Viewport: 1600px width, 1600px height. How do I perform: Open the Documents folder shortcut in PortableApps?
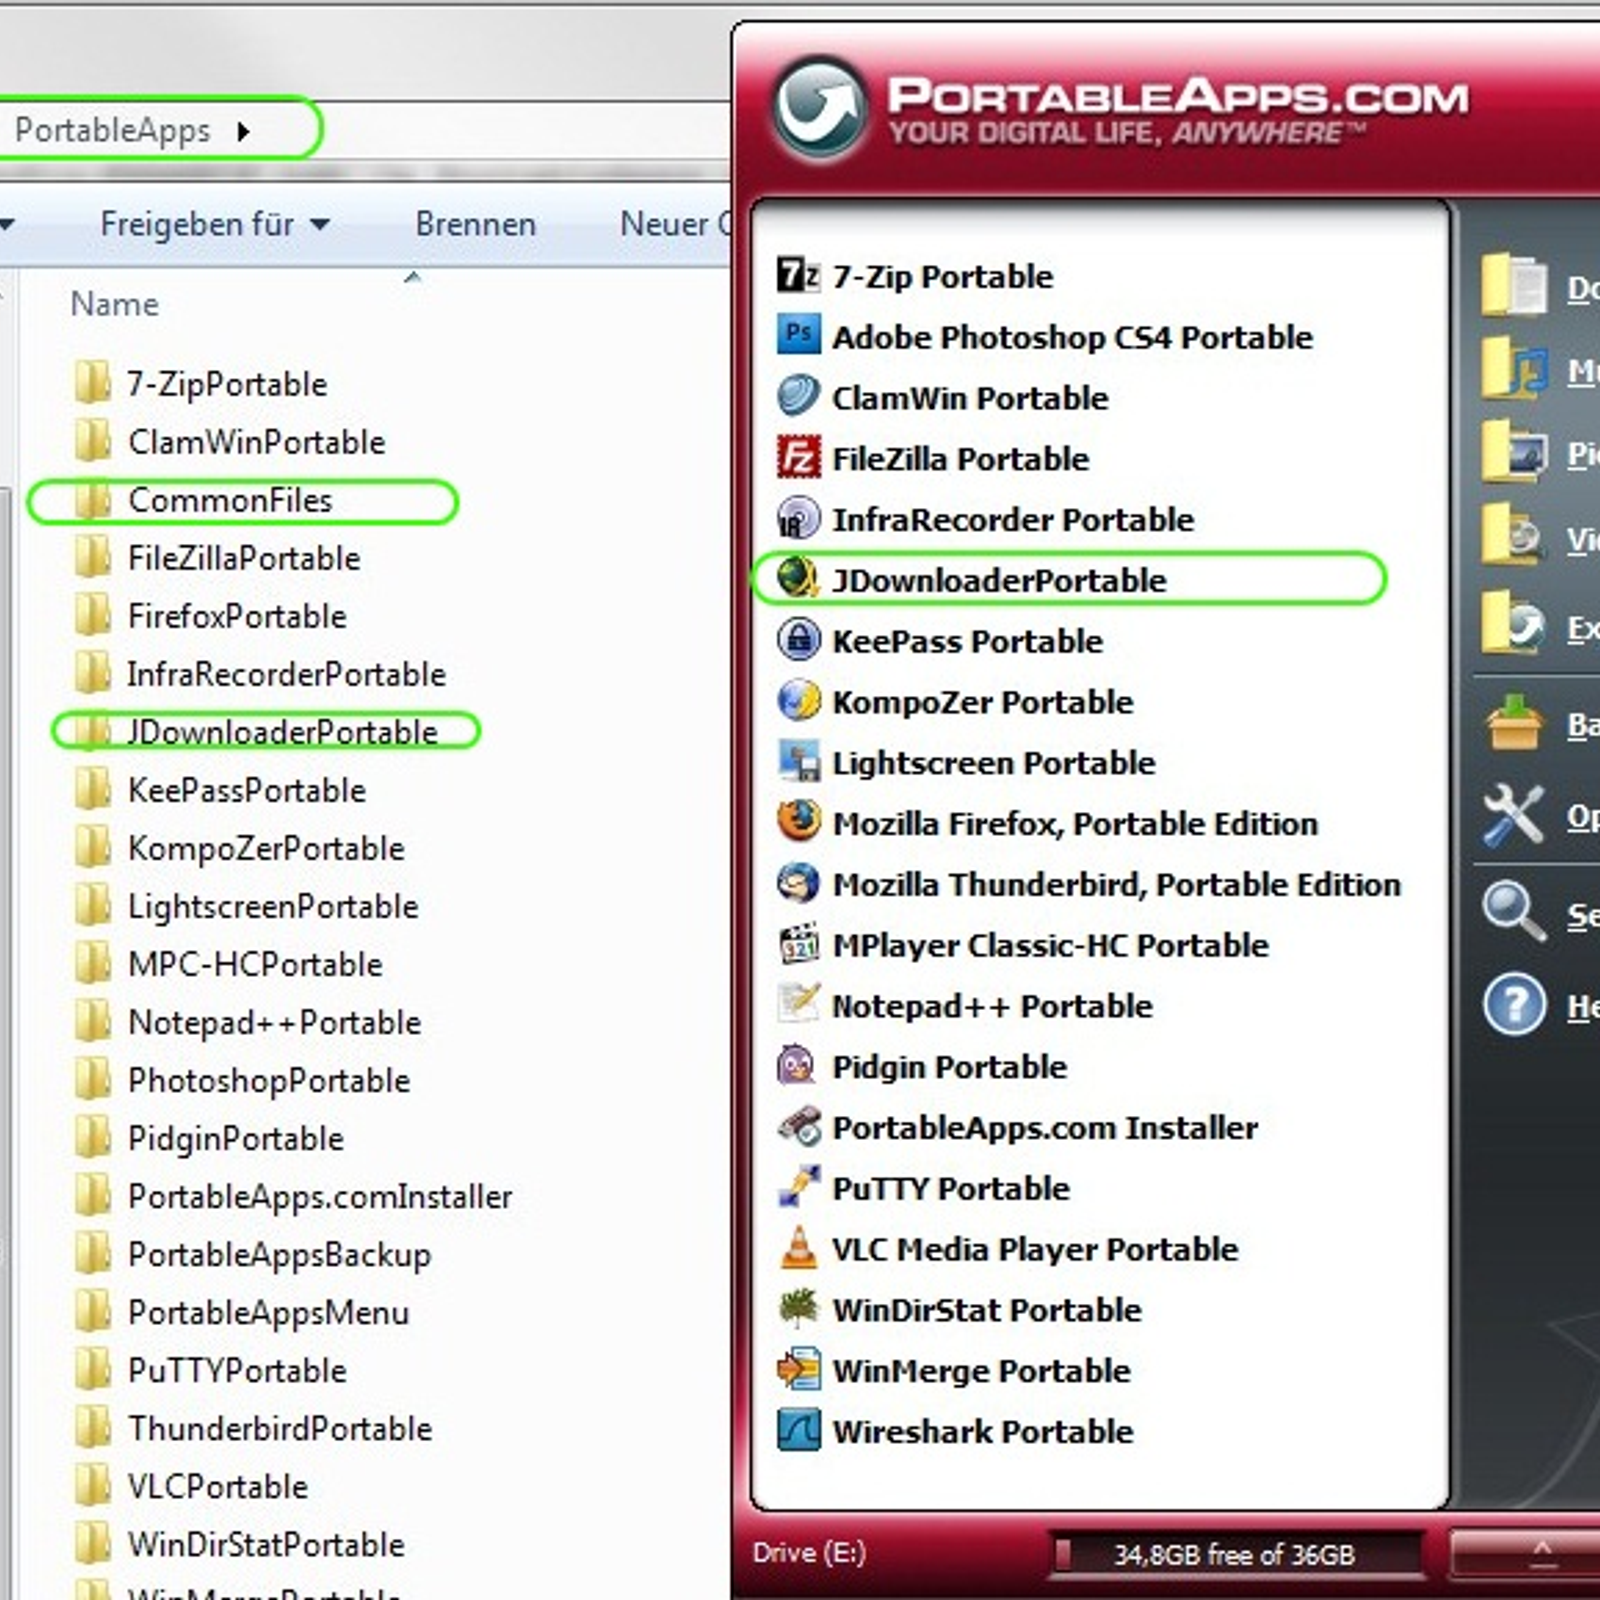point(1540,287)
